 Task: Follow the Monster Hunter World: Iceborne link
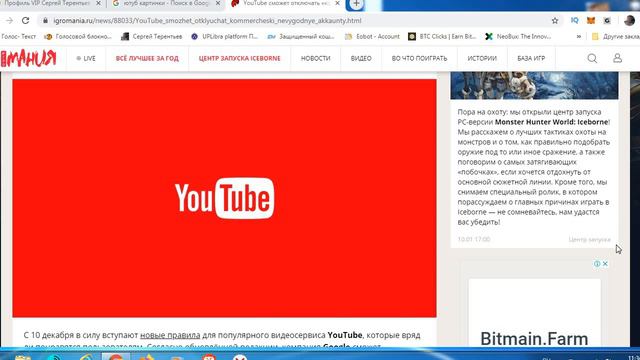[x=552, y=122]
